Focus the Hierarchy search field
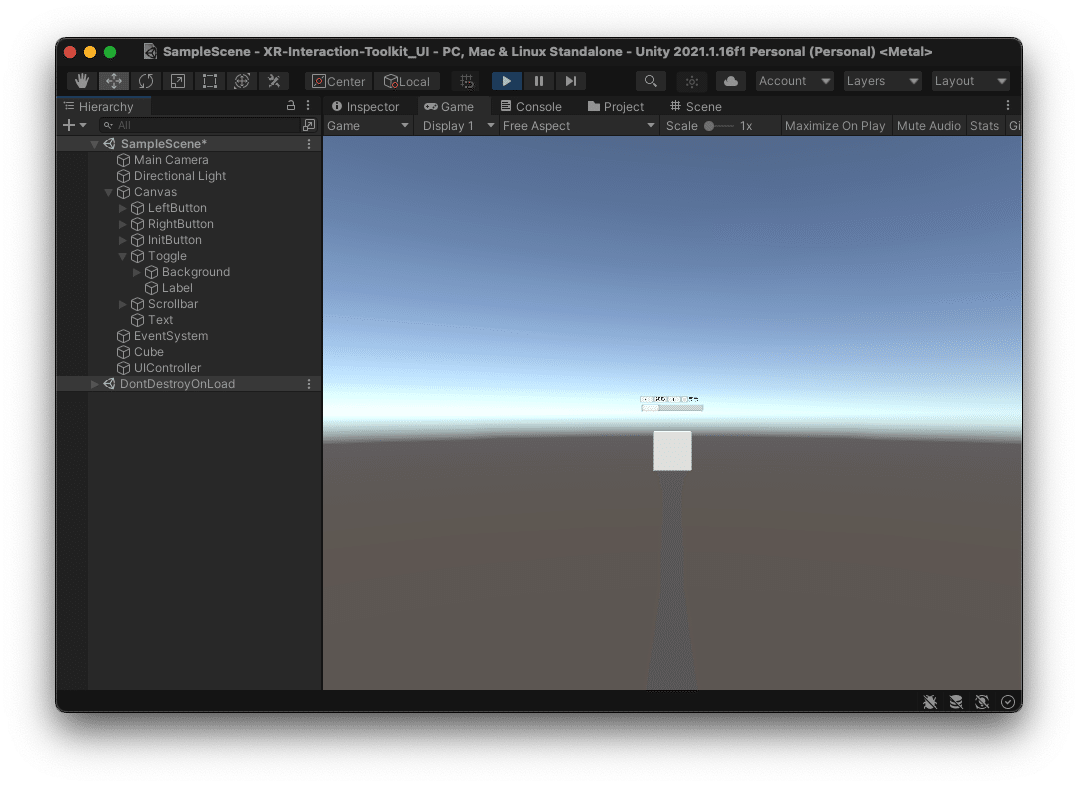 (x=199, y=125)
